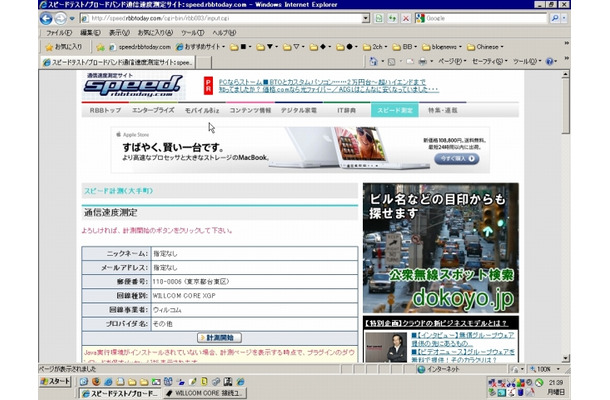The image size is (610, 400).
Task: Open the セーフティ(S) command bar menu
Action: point(490,61)
